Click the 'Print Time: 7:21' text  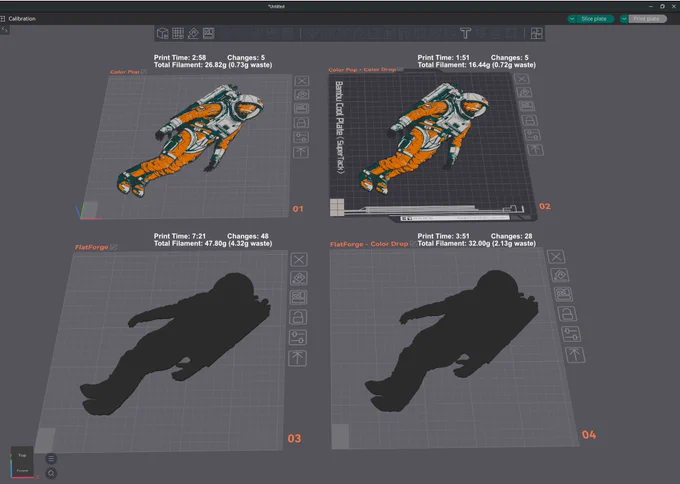[x=180, y=236]
